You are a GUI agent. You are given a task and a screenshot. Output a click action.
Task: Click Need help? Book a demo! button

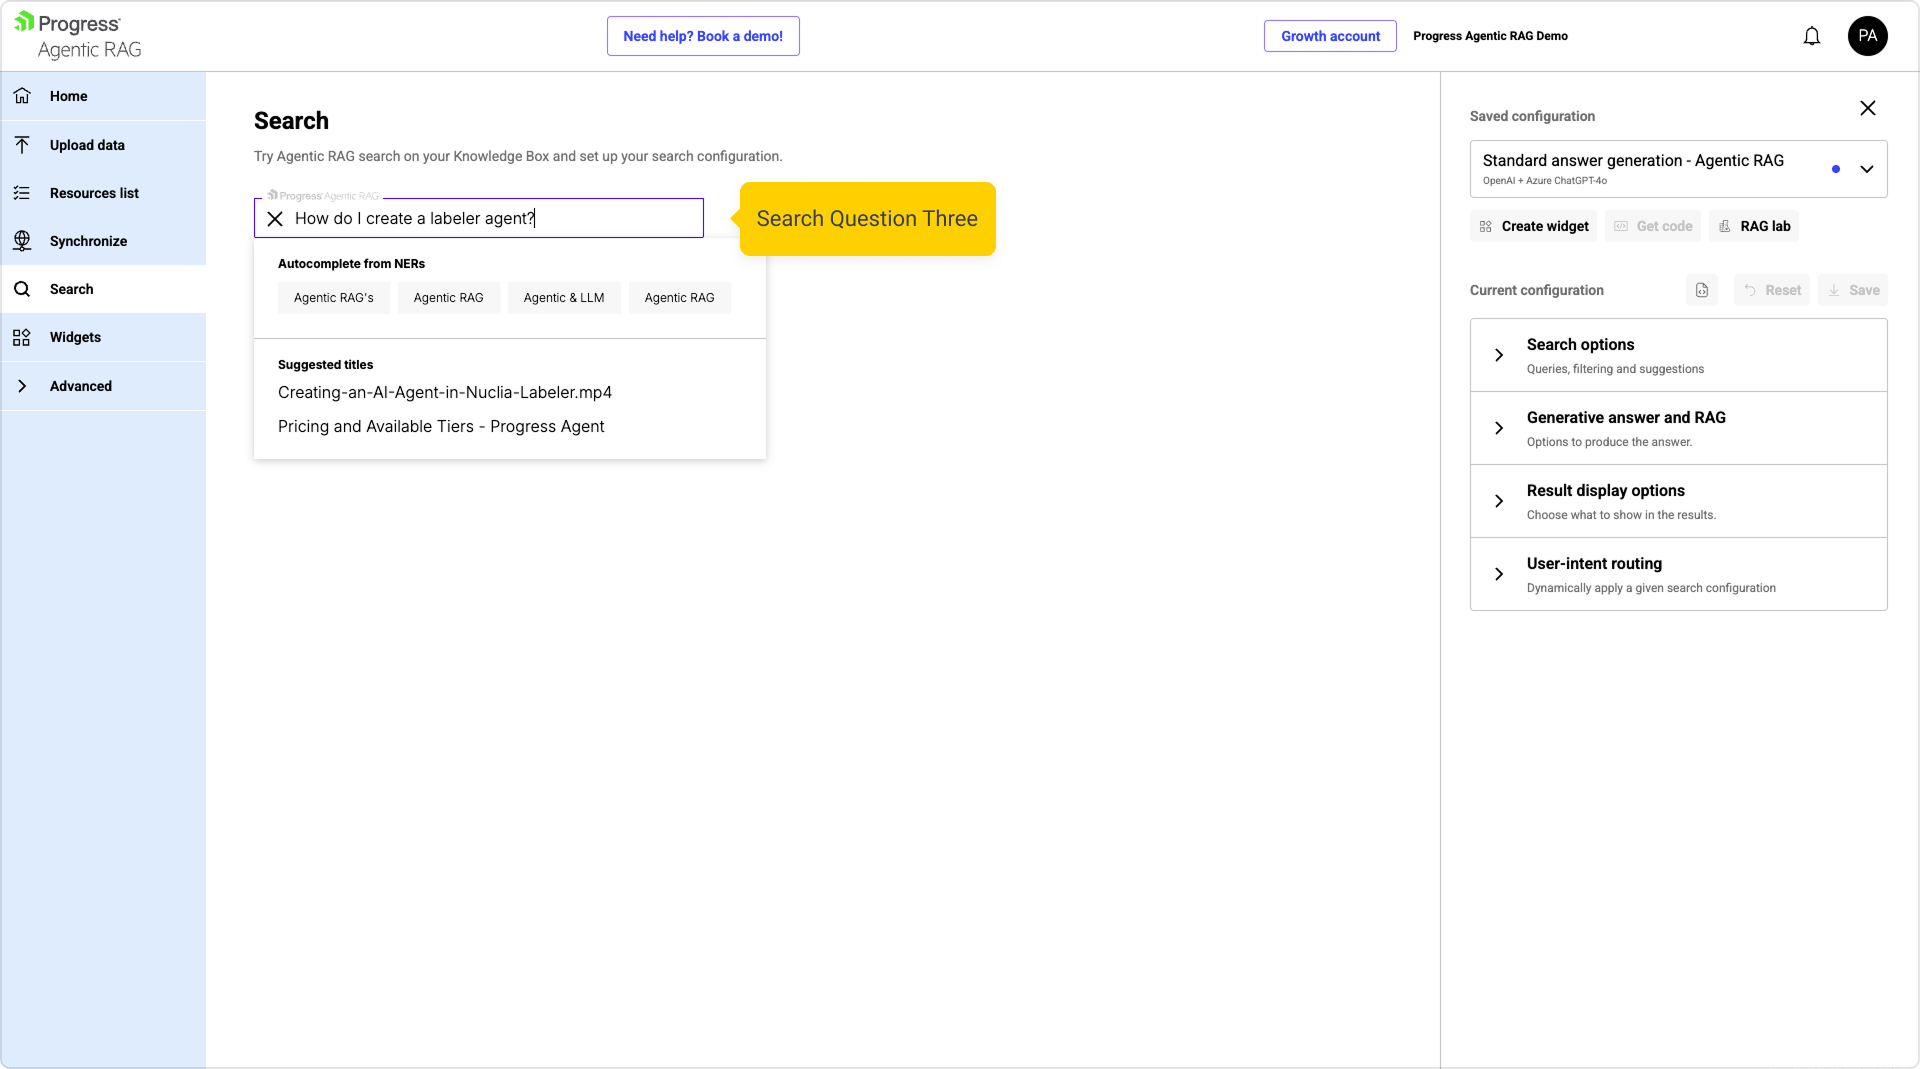[x=702, y=36]
